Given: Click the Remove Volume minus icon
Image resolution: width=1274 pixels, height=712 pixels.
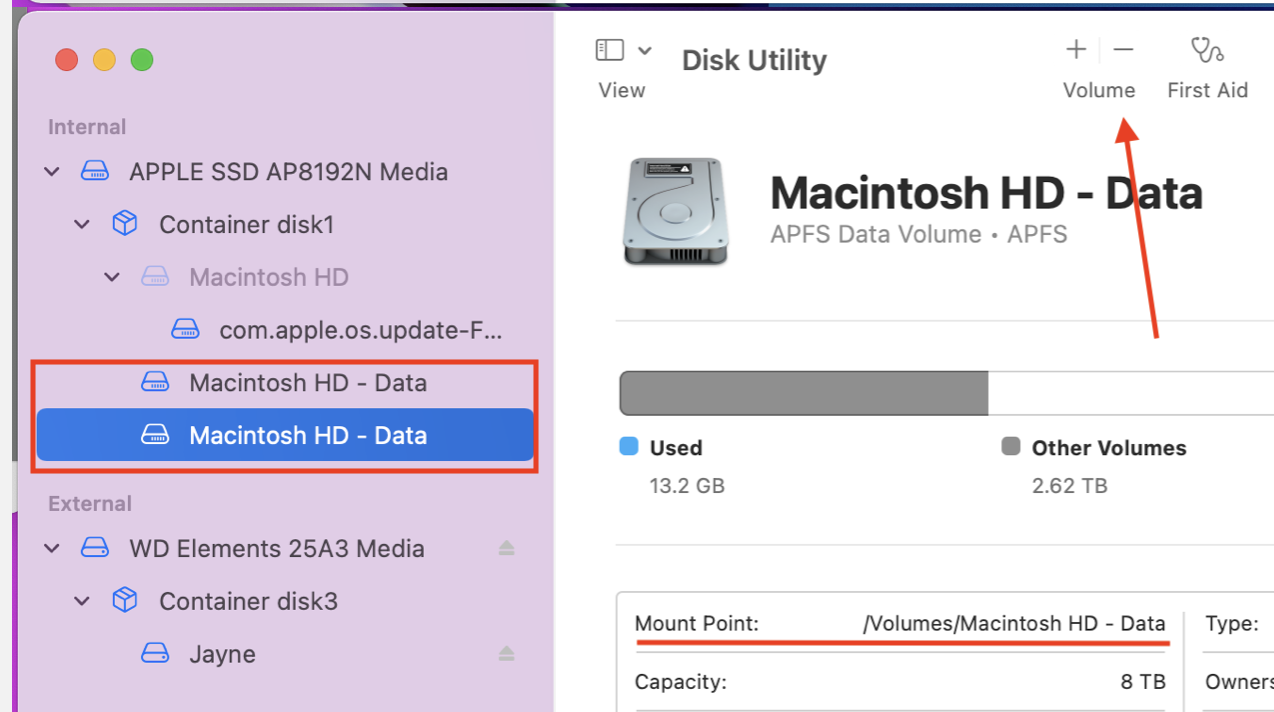Looking at the screenshot, I should tap(1123, 49).
